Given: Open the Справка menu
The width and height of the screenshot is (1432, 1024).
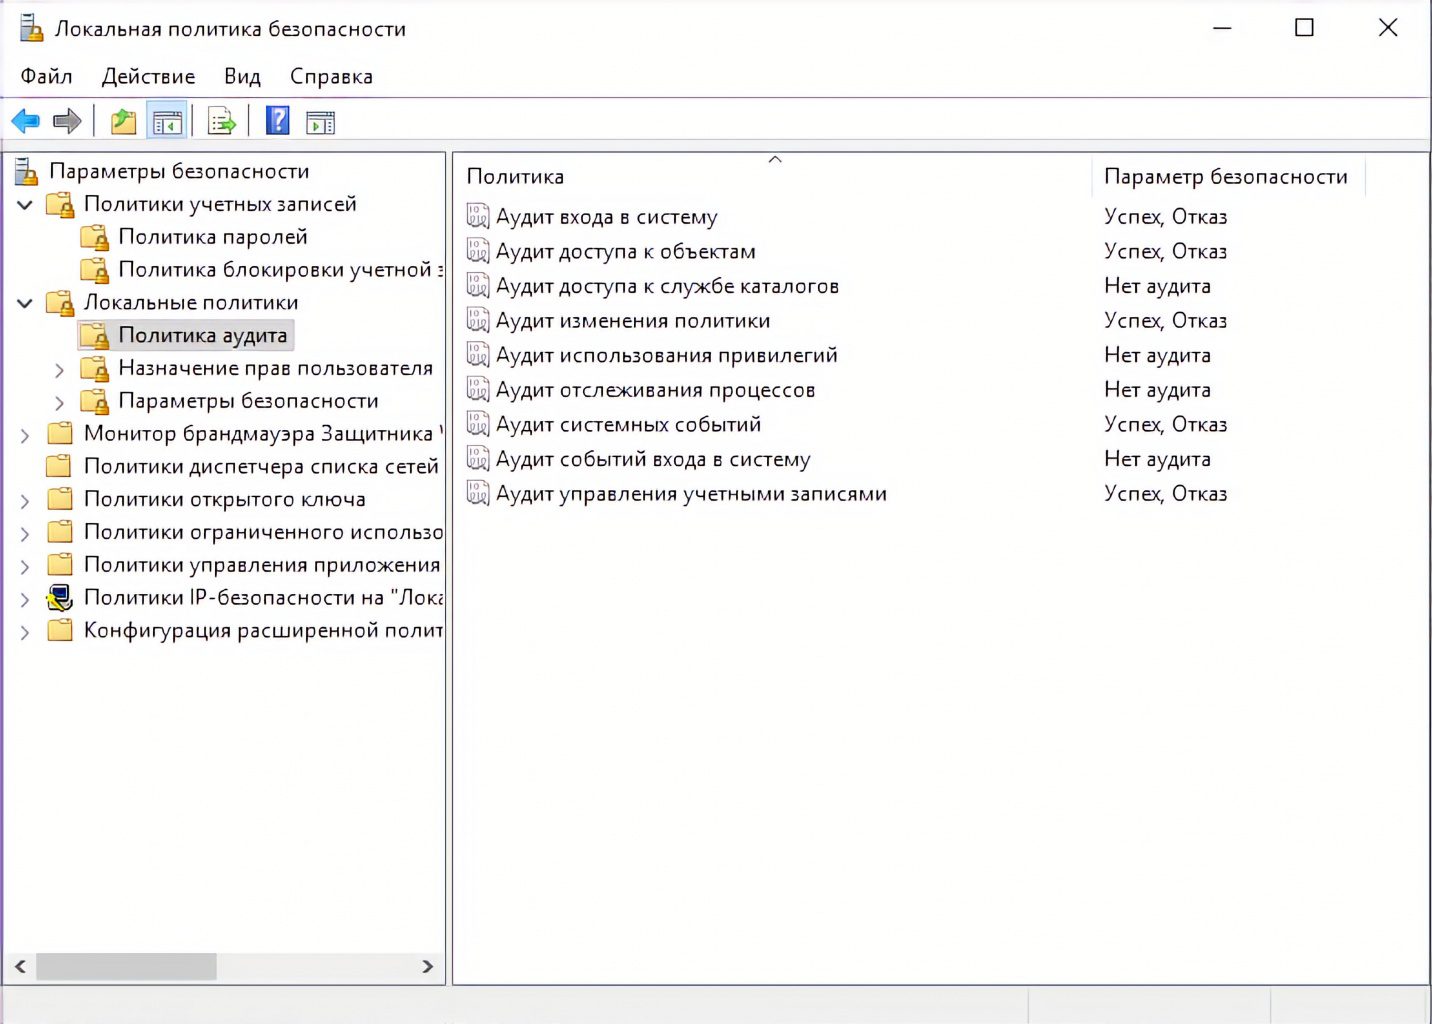Looking at the screenshot, I should [x=331, y=77].
